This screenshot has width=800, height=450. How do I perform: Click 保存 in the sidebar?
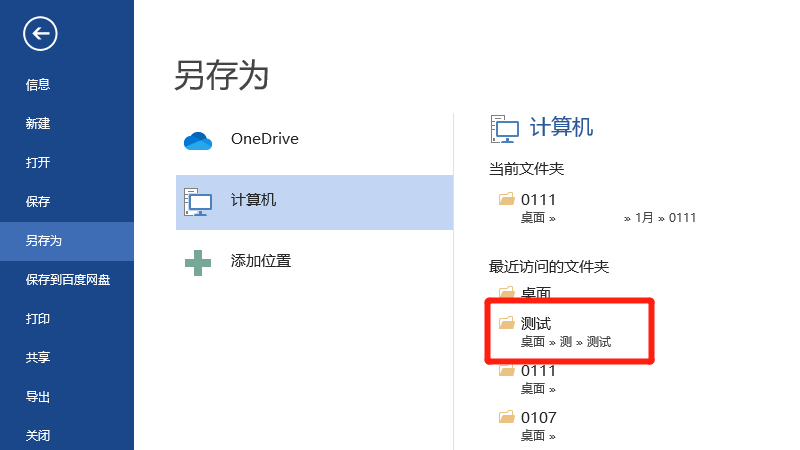click(x=38, y=202)
